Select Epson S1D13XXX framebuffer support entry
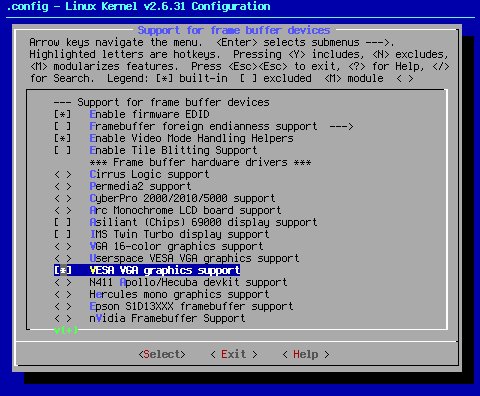This screenshot has width=480, height=396. coord(191,306)
